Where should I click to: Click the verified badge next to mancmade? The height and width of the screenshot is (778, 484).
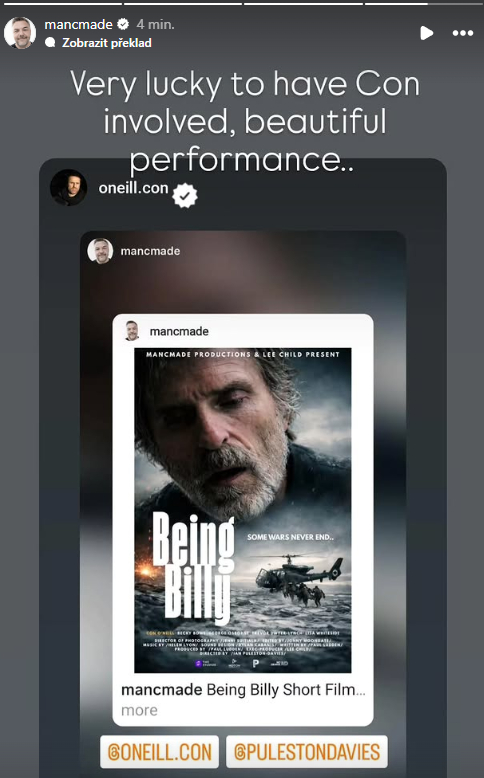[x=123, y=24]
